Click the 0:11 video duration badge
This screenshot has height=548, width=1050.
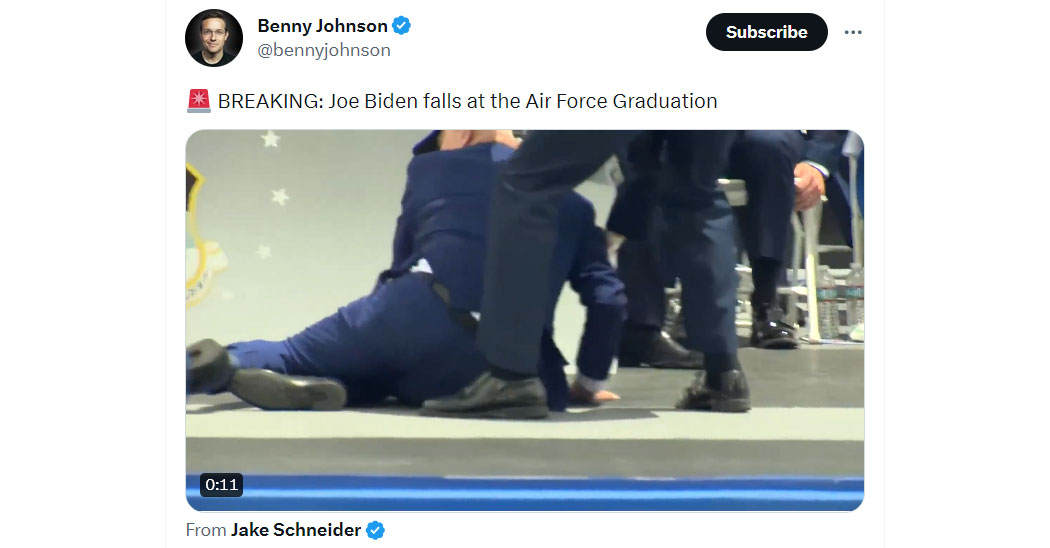pyautogui.click(x=222, y=484)
